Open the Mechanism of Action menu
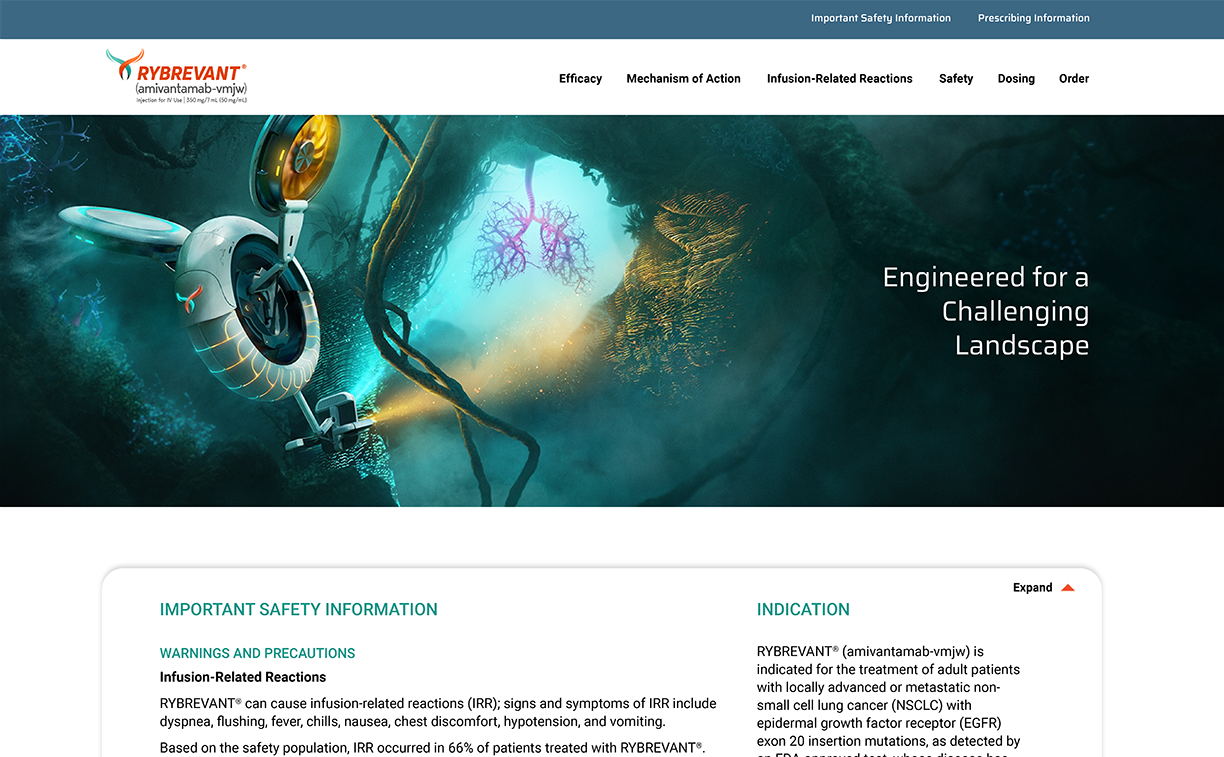The image size is (1224, 757). 683,78
